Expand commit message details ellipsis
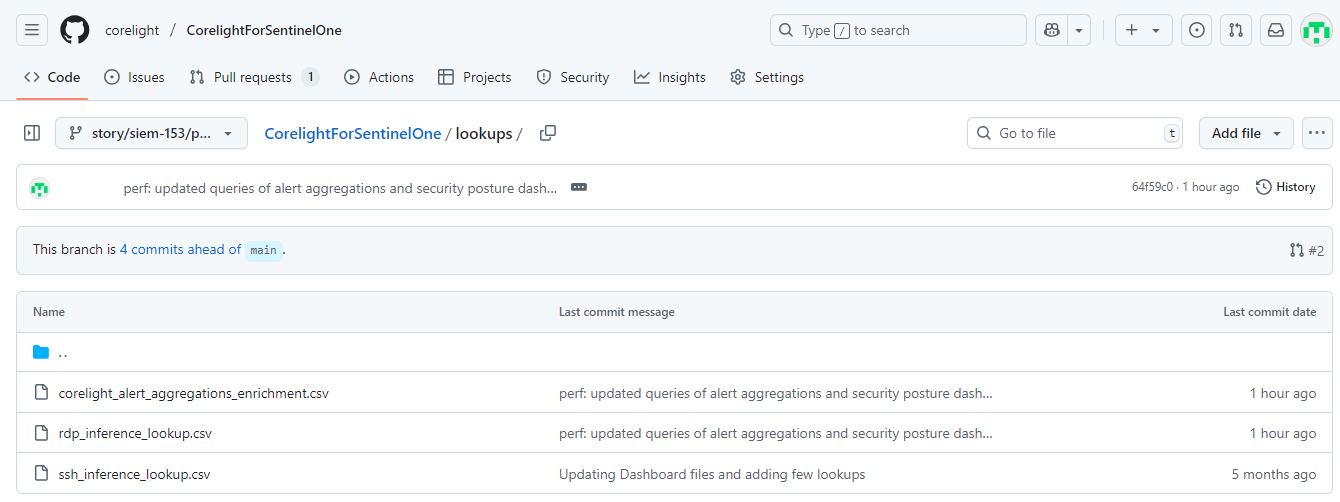Screen dimensions: 1340x502 pos(579,187)
